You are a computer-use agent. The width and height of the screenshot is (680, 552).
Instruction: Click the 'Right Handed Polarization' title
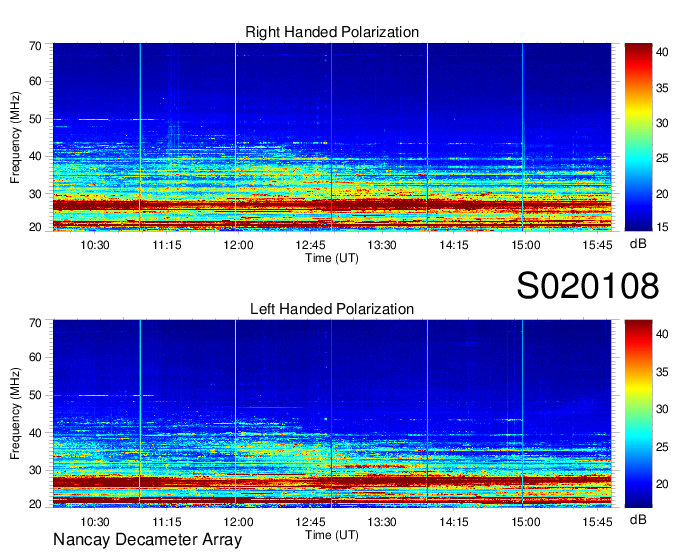(x=332, y=32)
